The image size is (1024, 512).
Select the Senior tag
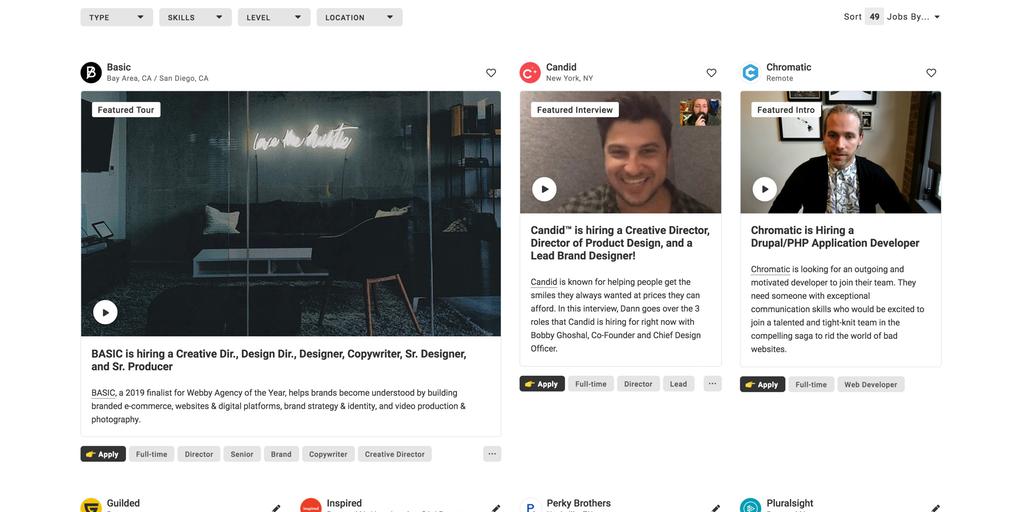tap(242, 455)
